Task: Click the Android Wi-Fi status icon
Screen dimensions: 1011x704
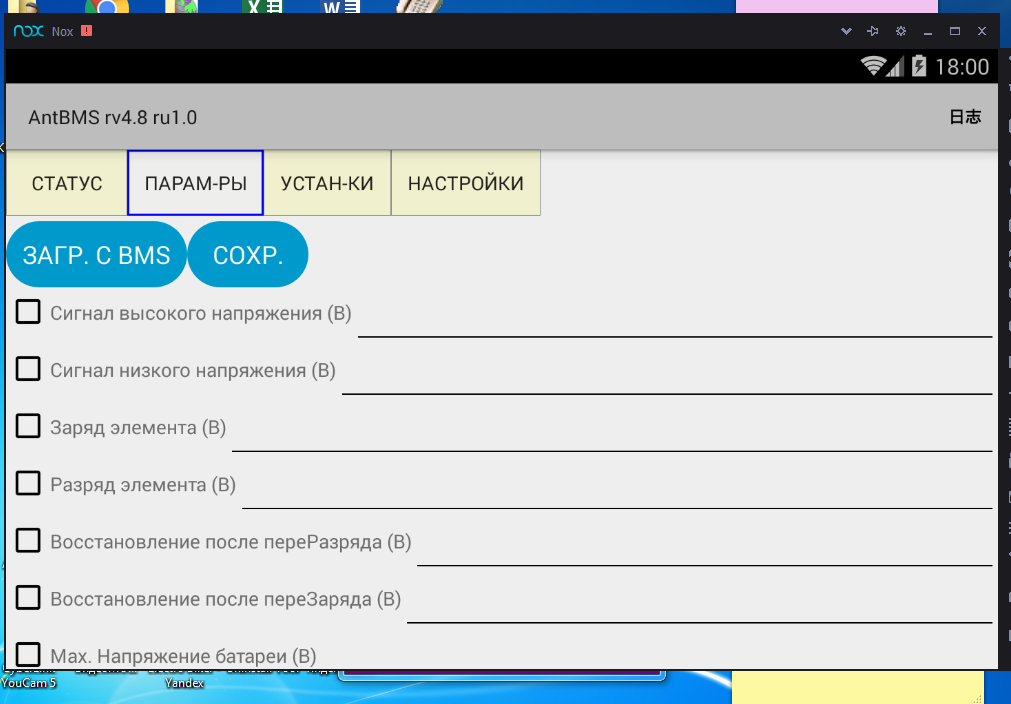Action: pyautogui.click(x=873, y=66)
